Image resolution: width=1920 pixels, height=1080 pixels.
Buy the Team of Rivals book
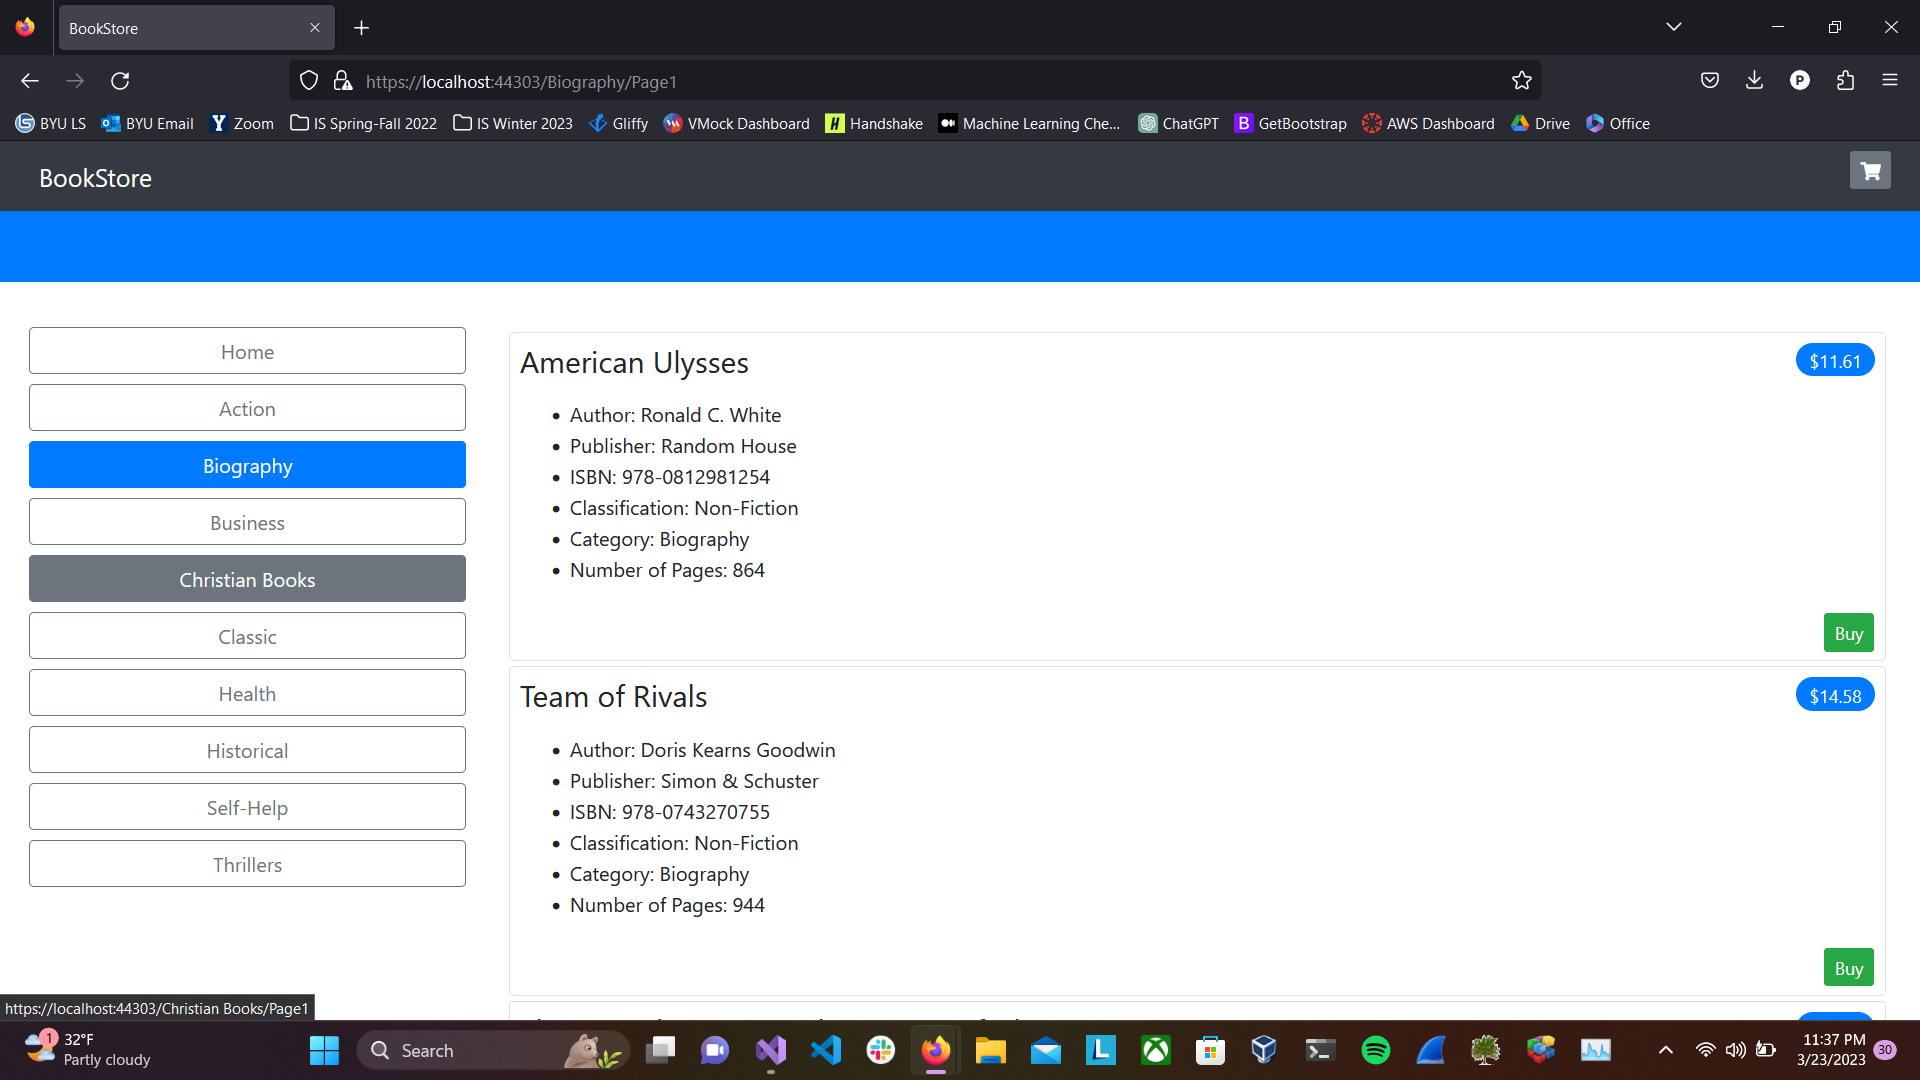pos(1848,968)
